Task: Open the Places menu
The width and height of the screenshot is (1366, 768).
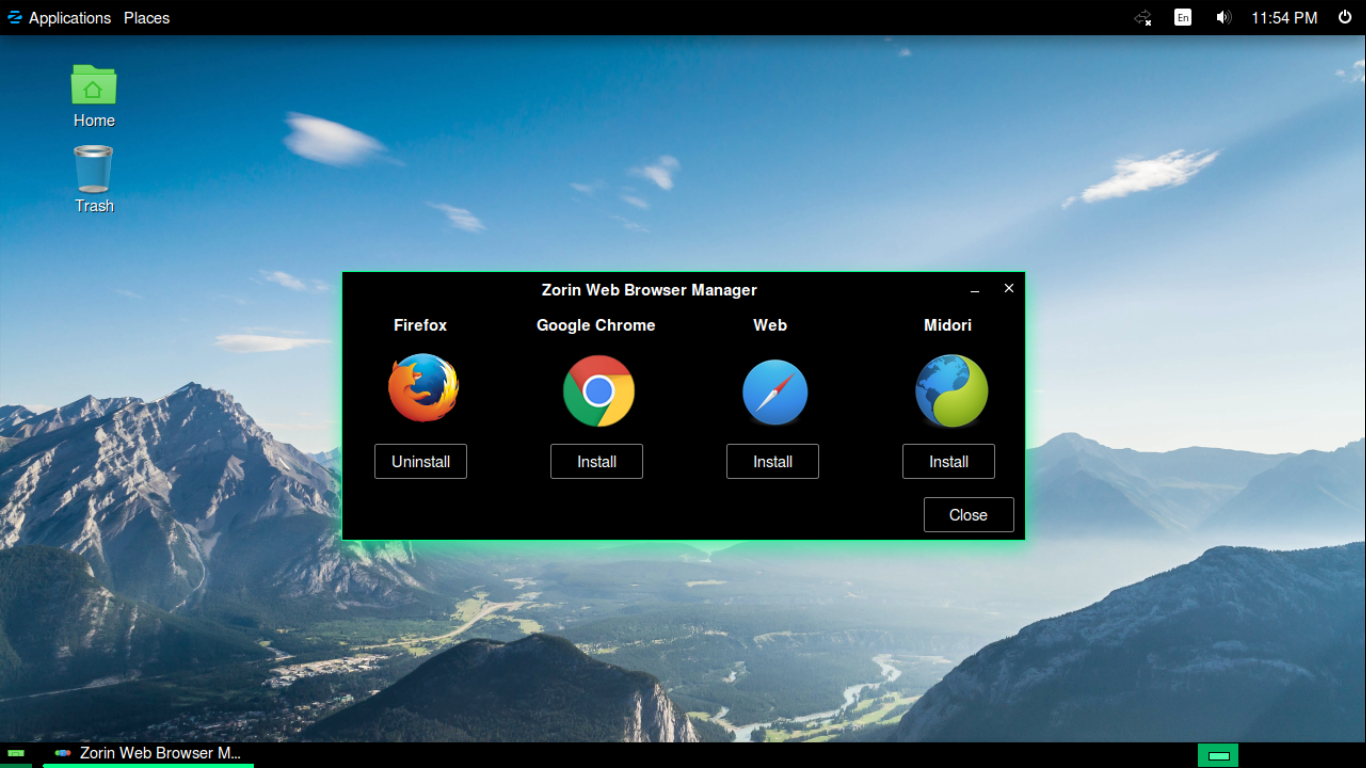Action: [x=147, y=18]
